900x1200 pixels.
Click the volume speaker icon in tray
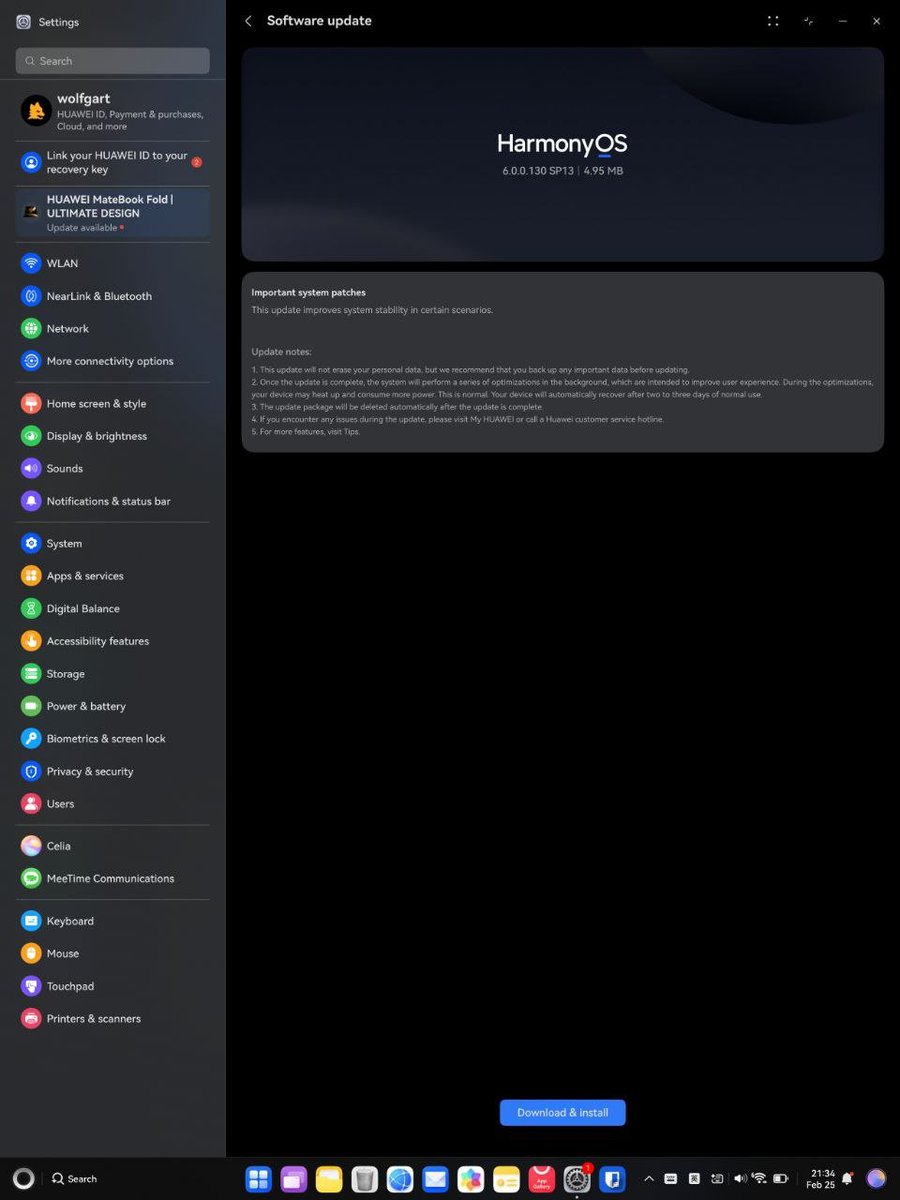pos(739,1179)
